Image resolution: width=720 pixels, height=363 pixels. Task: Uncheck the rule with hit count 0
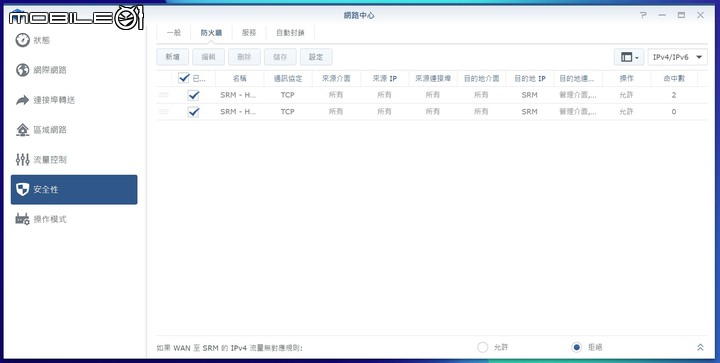point(193,112)
